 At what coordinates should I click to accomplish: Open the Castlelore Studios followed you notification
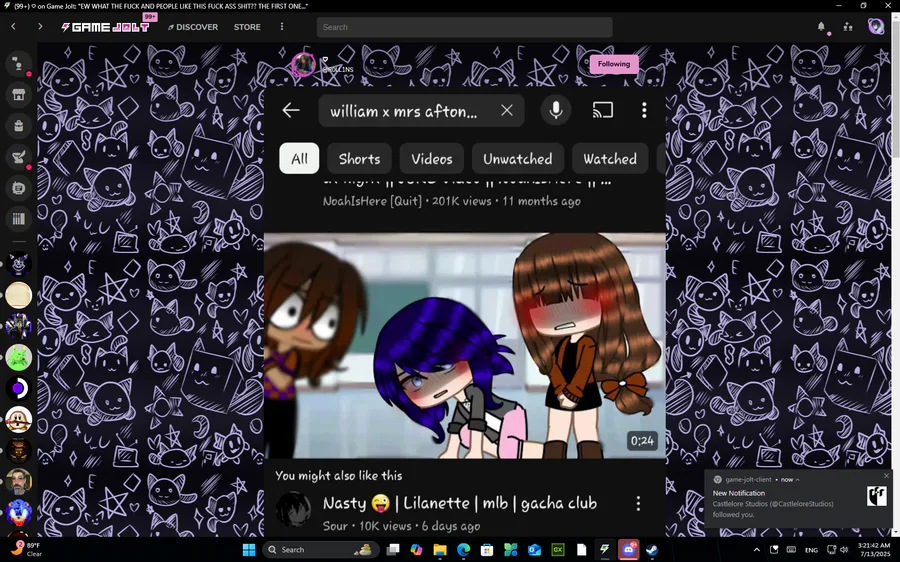tap(798, 498)
